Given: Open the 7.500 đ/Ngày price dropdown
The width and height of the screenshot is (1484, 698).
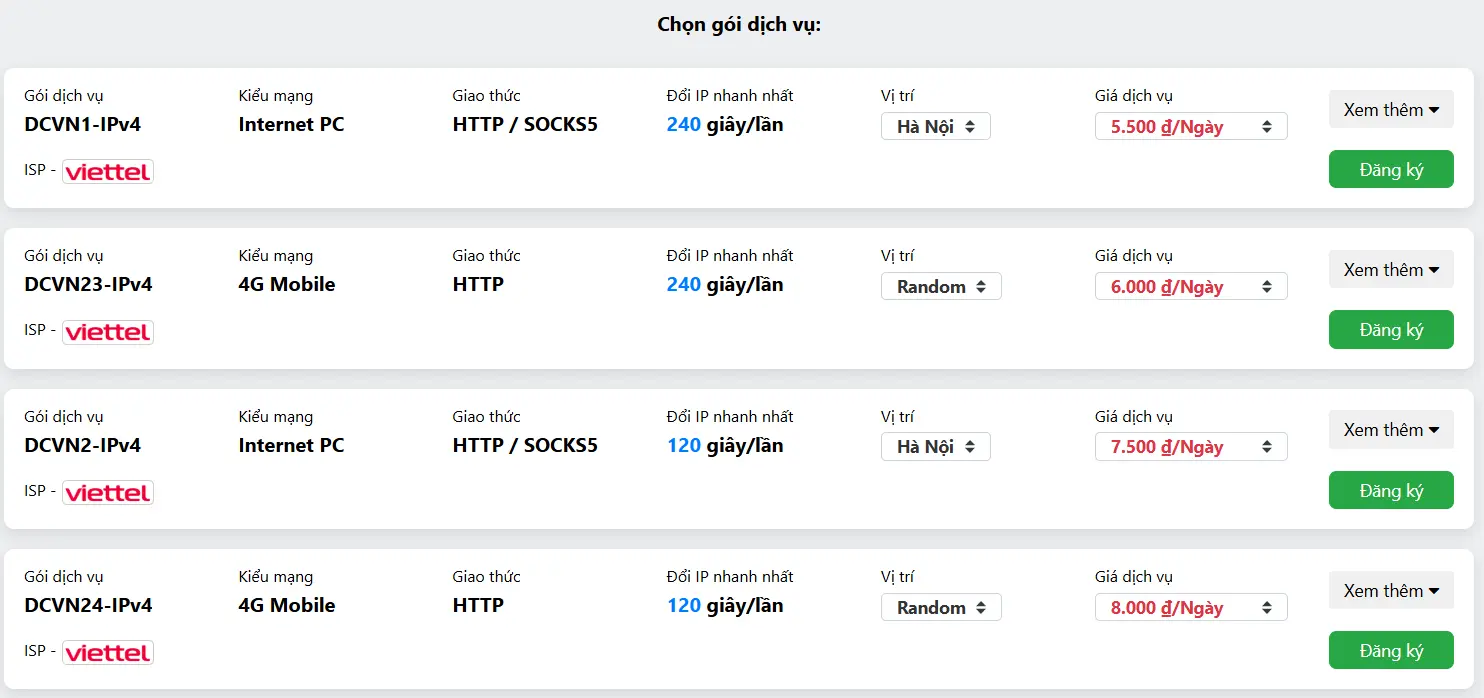Looking at the screenshot, I should (x=1190, y=446).
